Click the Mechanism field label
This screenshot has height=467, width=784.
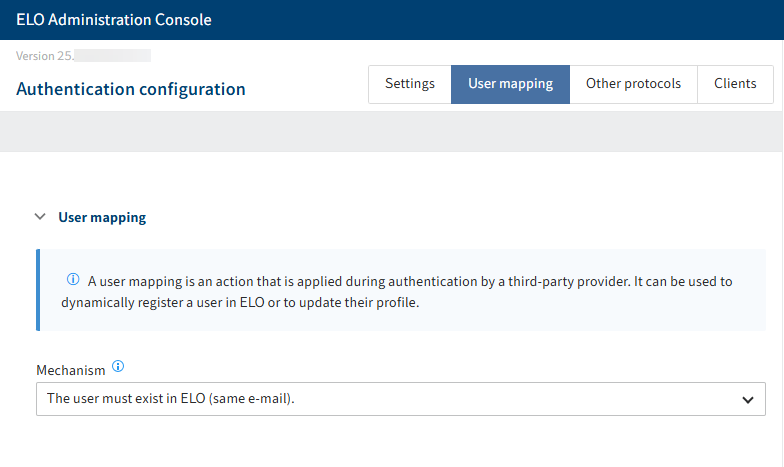click(70, 370)
